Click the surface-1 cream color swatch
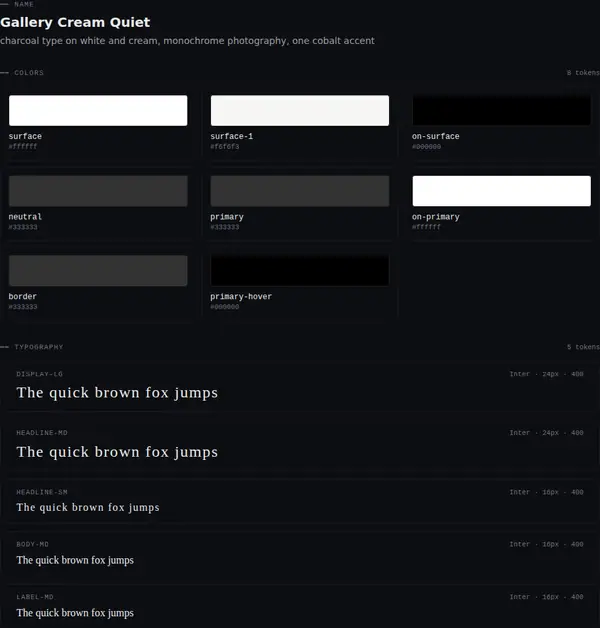This screenshot has width=600, height=628. 300,111
